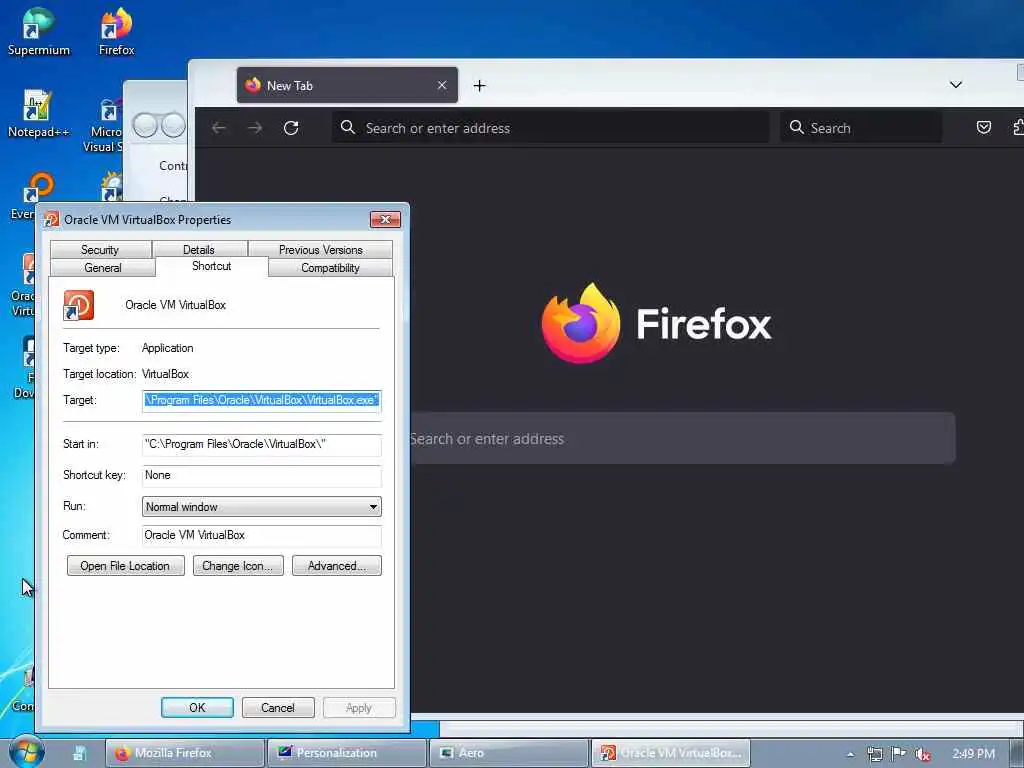Click the Firefox logo on new tab page

[x=581, y=323]
